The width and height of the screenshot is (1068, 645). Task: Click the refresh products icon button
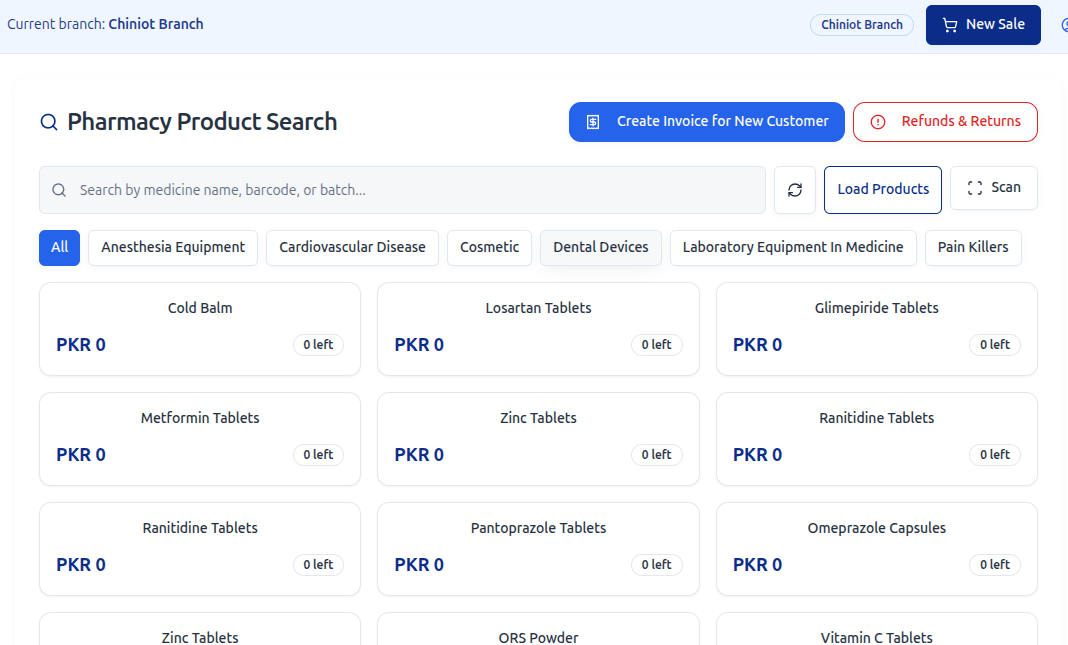tap(795, 190)
